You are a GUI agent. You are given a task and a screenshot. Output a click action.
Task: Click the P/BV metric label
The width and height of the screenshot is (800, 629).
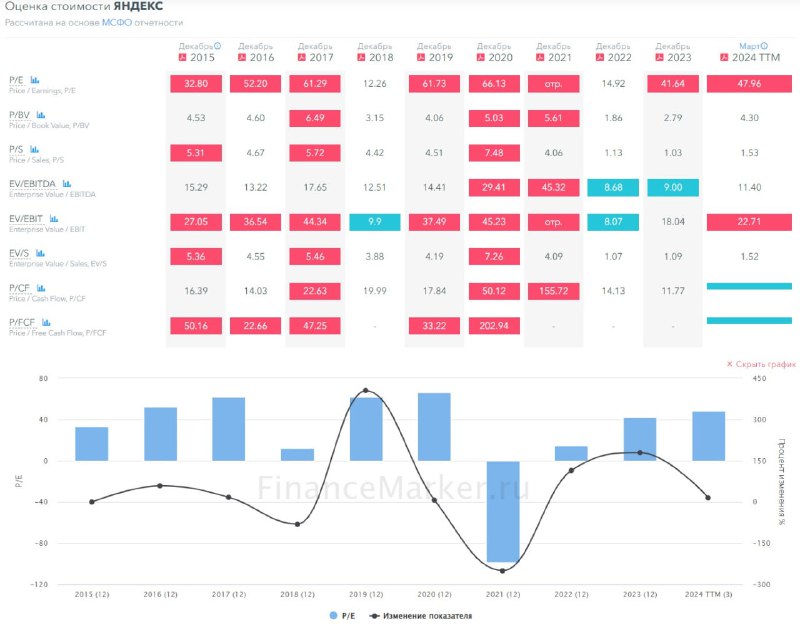(x=19, y=115)
